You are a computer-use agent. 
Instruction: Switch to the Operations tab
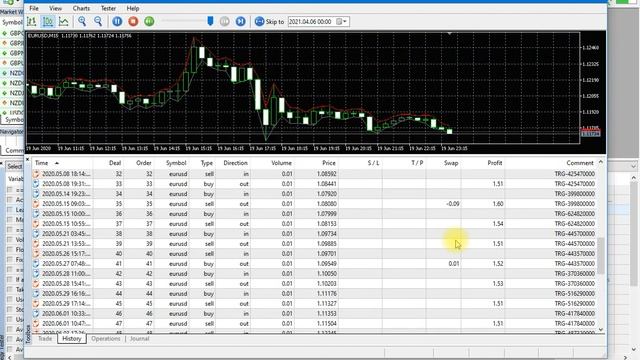[x=106, y=339]
